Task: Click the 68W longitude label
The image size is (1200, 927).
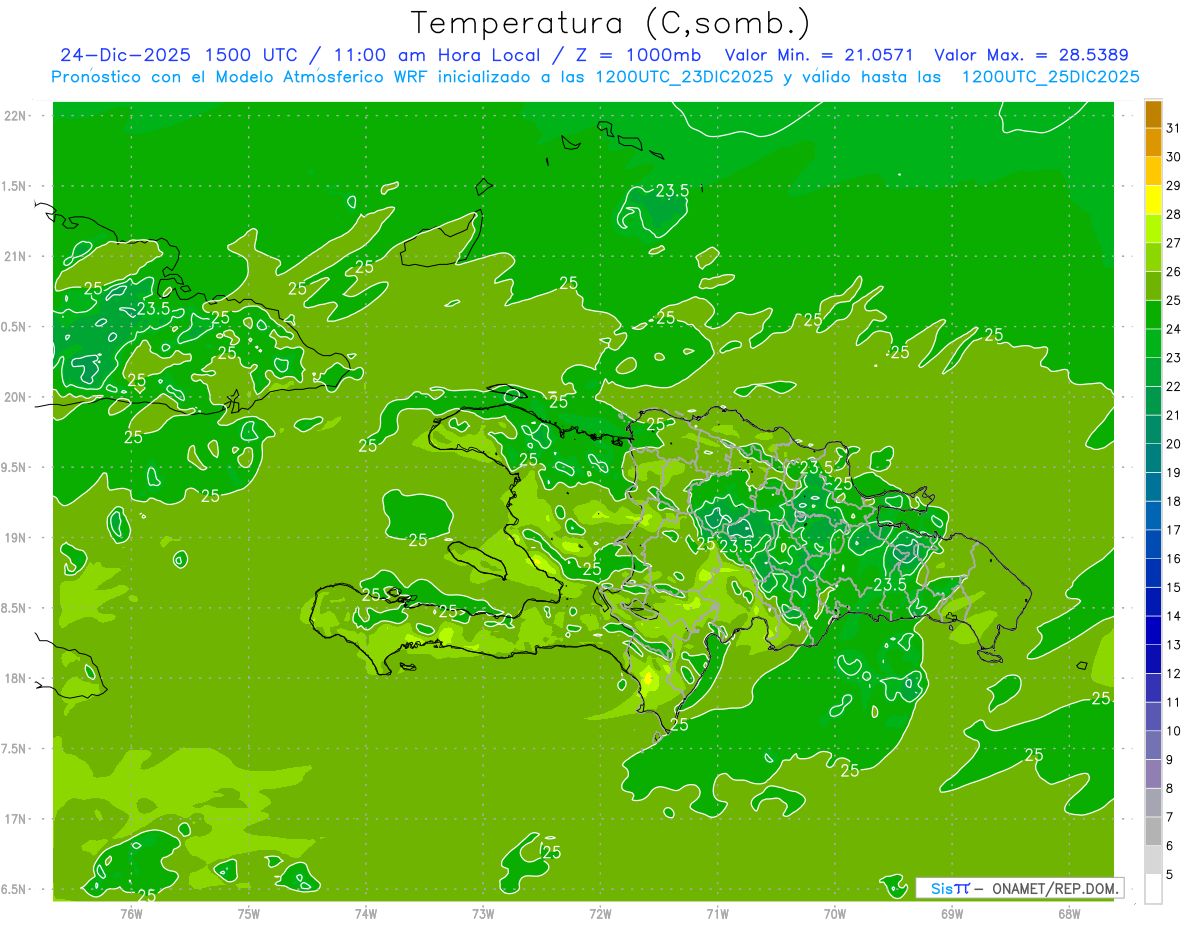Action: pos(1069,913)
